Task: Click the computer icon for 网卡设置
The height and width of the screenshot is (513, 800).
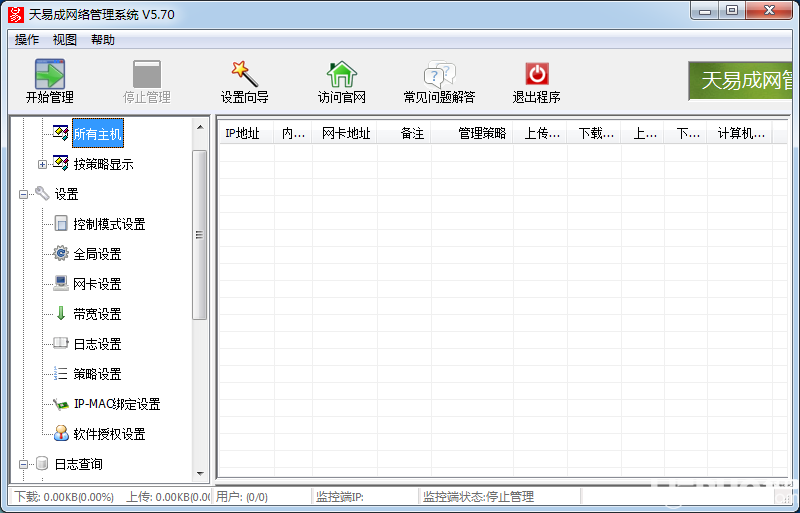Action: pyautogui.click(x=61, y=283)
